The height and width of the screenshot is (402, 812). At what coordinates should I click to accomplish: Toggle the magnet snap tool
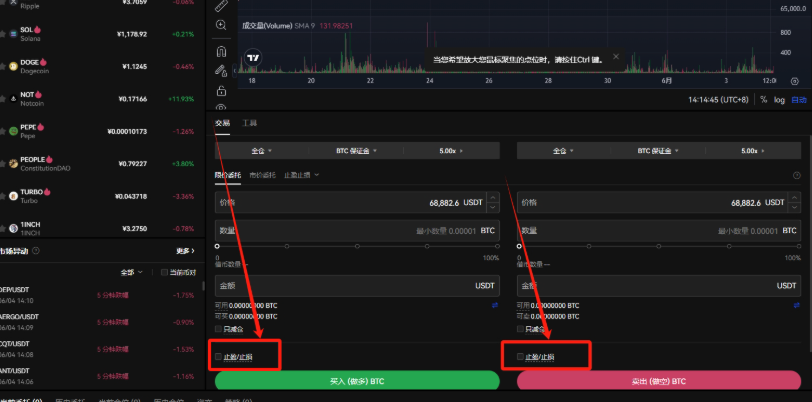click(x=221, y=50)
